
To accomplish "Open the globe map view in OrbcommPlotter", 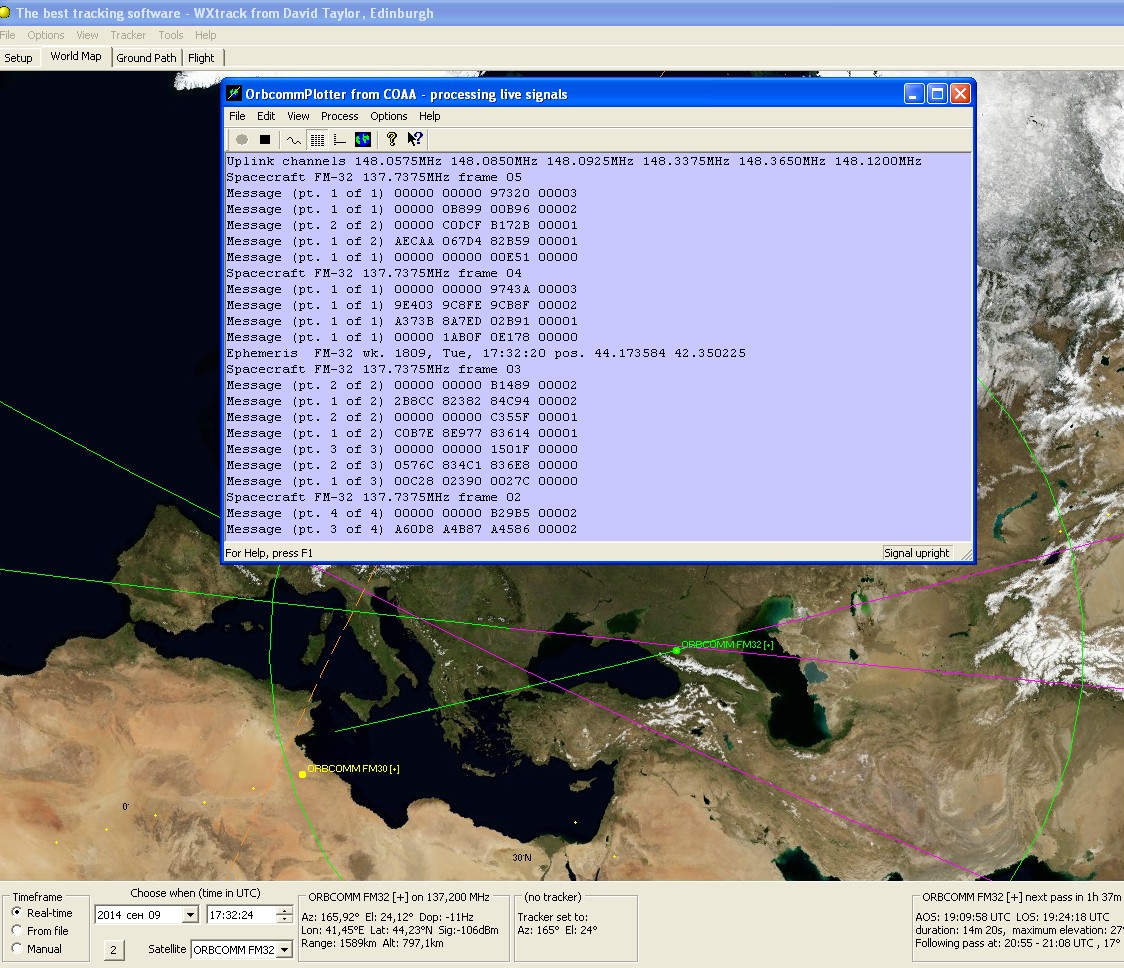I will pos(363,140).
